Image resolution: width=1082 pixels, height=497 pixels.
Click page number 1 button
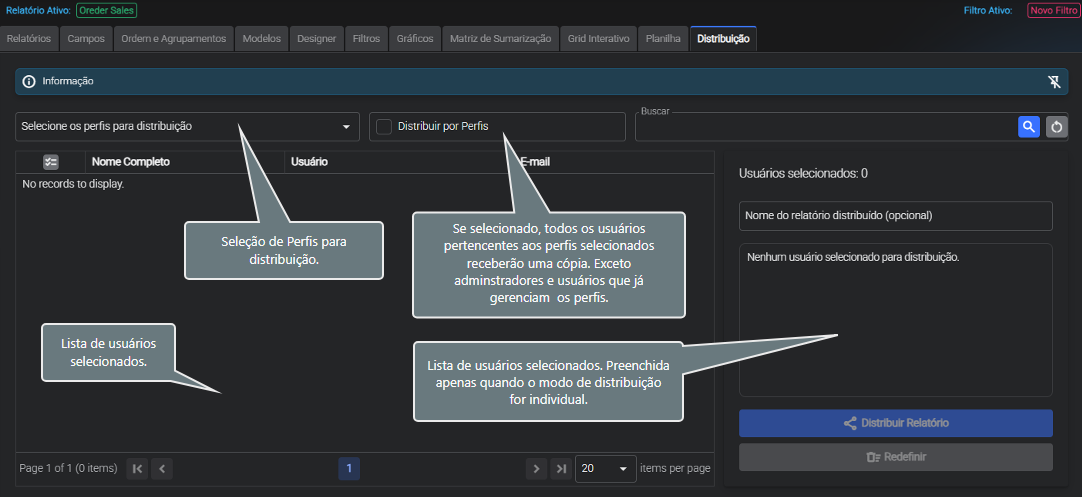click(x=349, y=469)
